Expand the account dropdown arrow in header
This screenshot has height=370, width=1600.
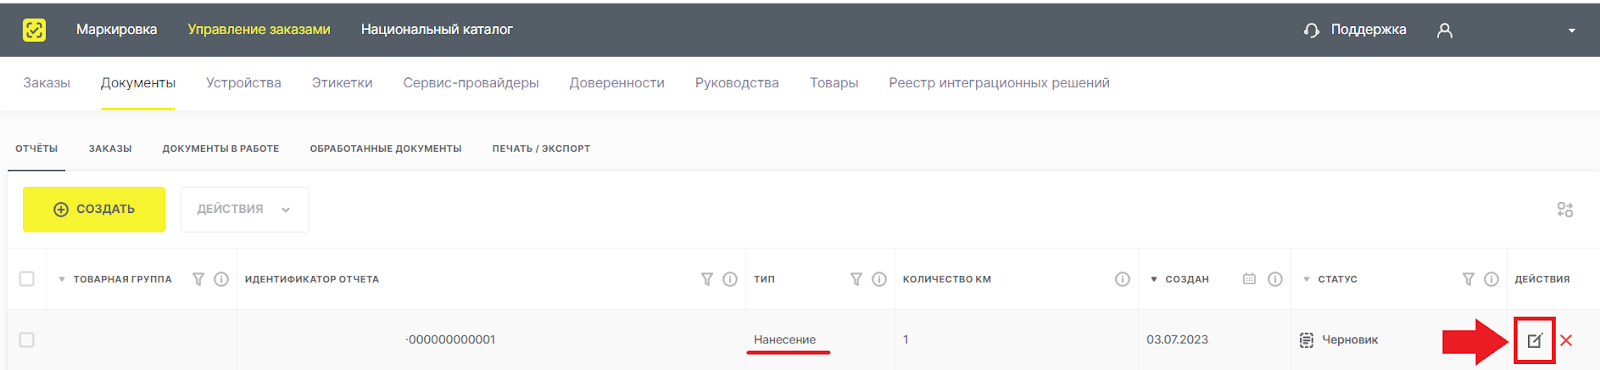pos(1572,31)
